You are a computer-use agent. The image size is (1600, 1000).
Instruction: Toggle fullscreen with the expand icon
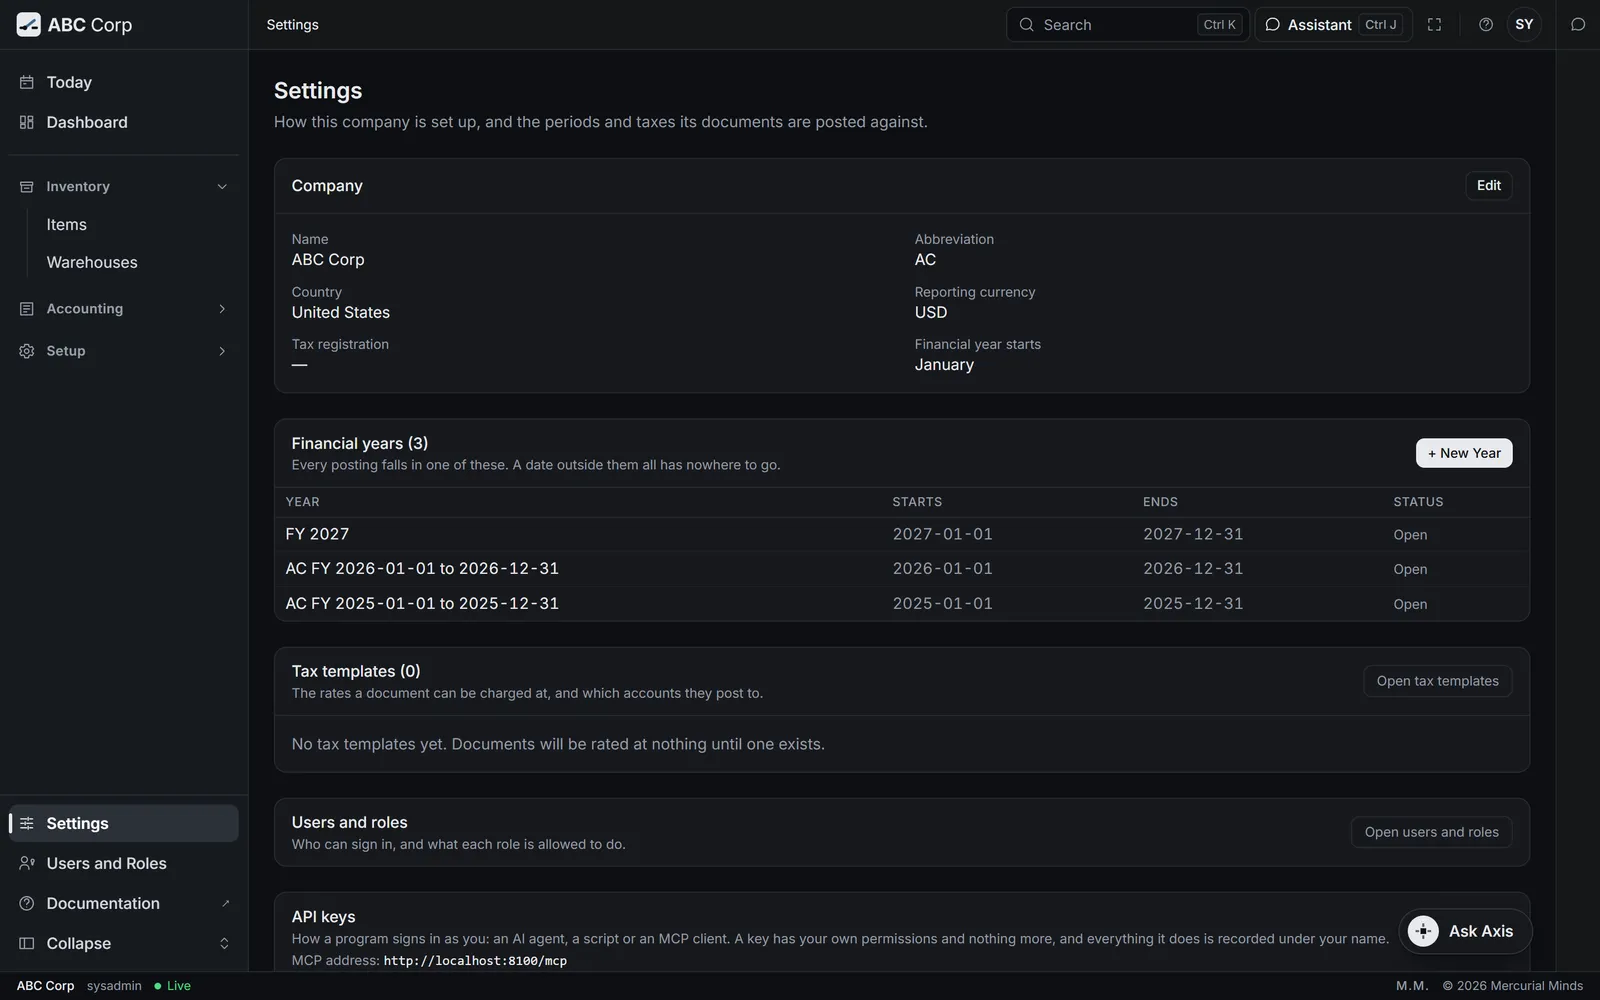[1434, 25]
